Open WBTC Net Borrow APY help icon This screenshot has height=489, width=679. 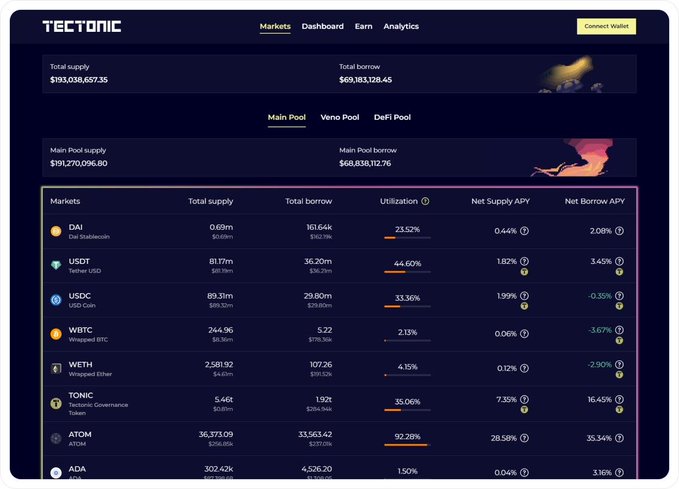tap(620, 330)
